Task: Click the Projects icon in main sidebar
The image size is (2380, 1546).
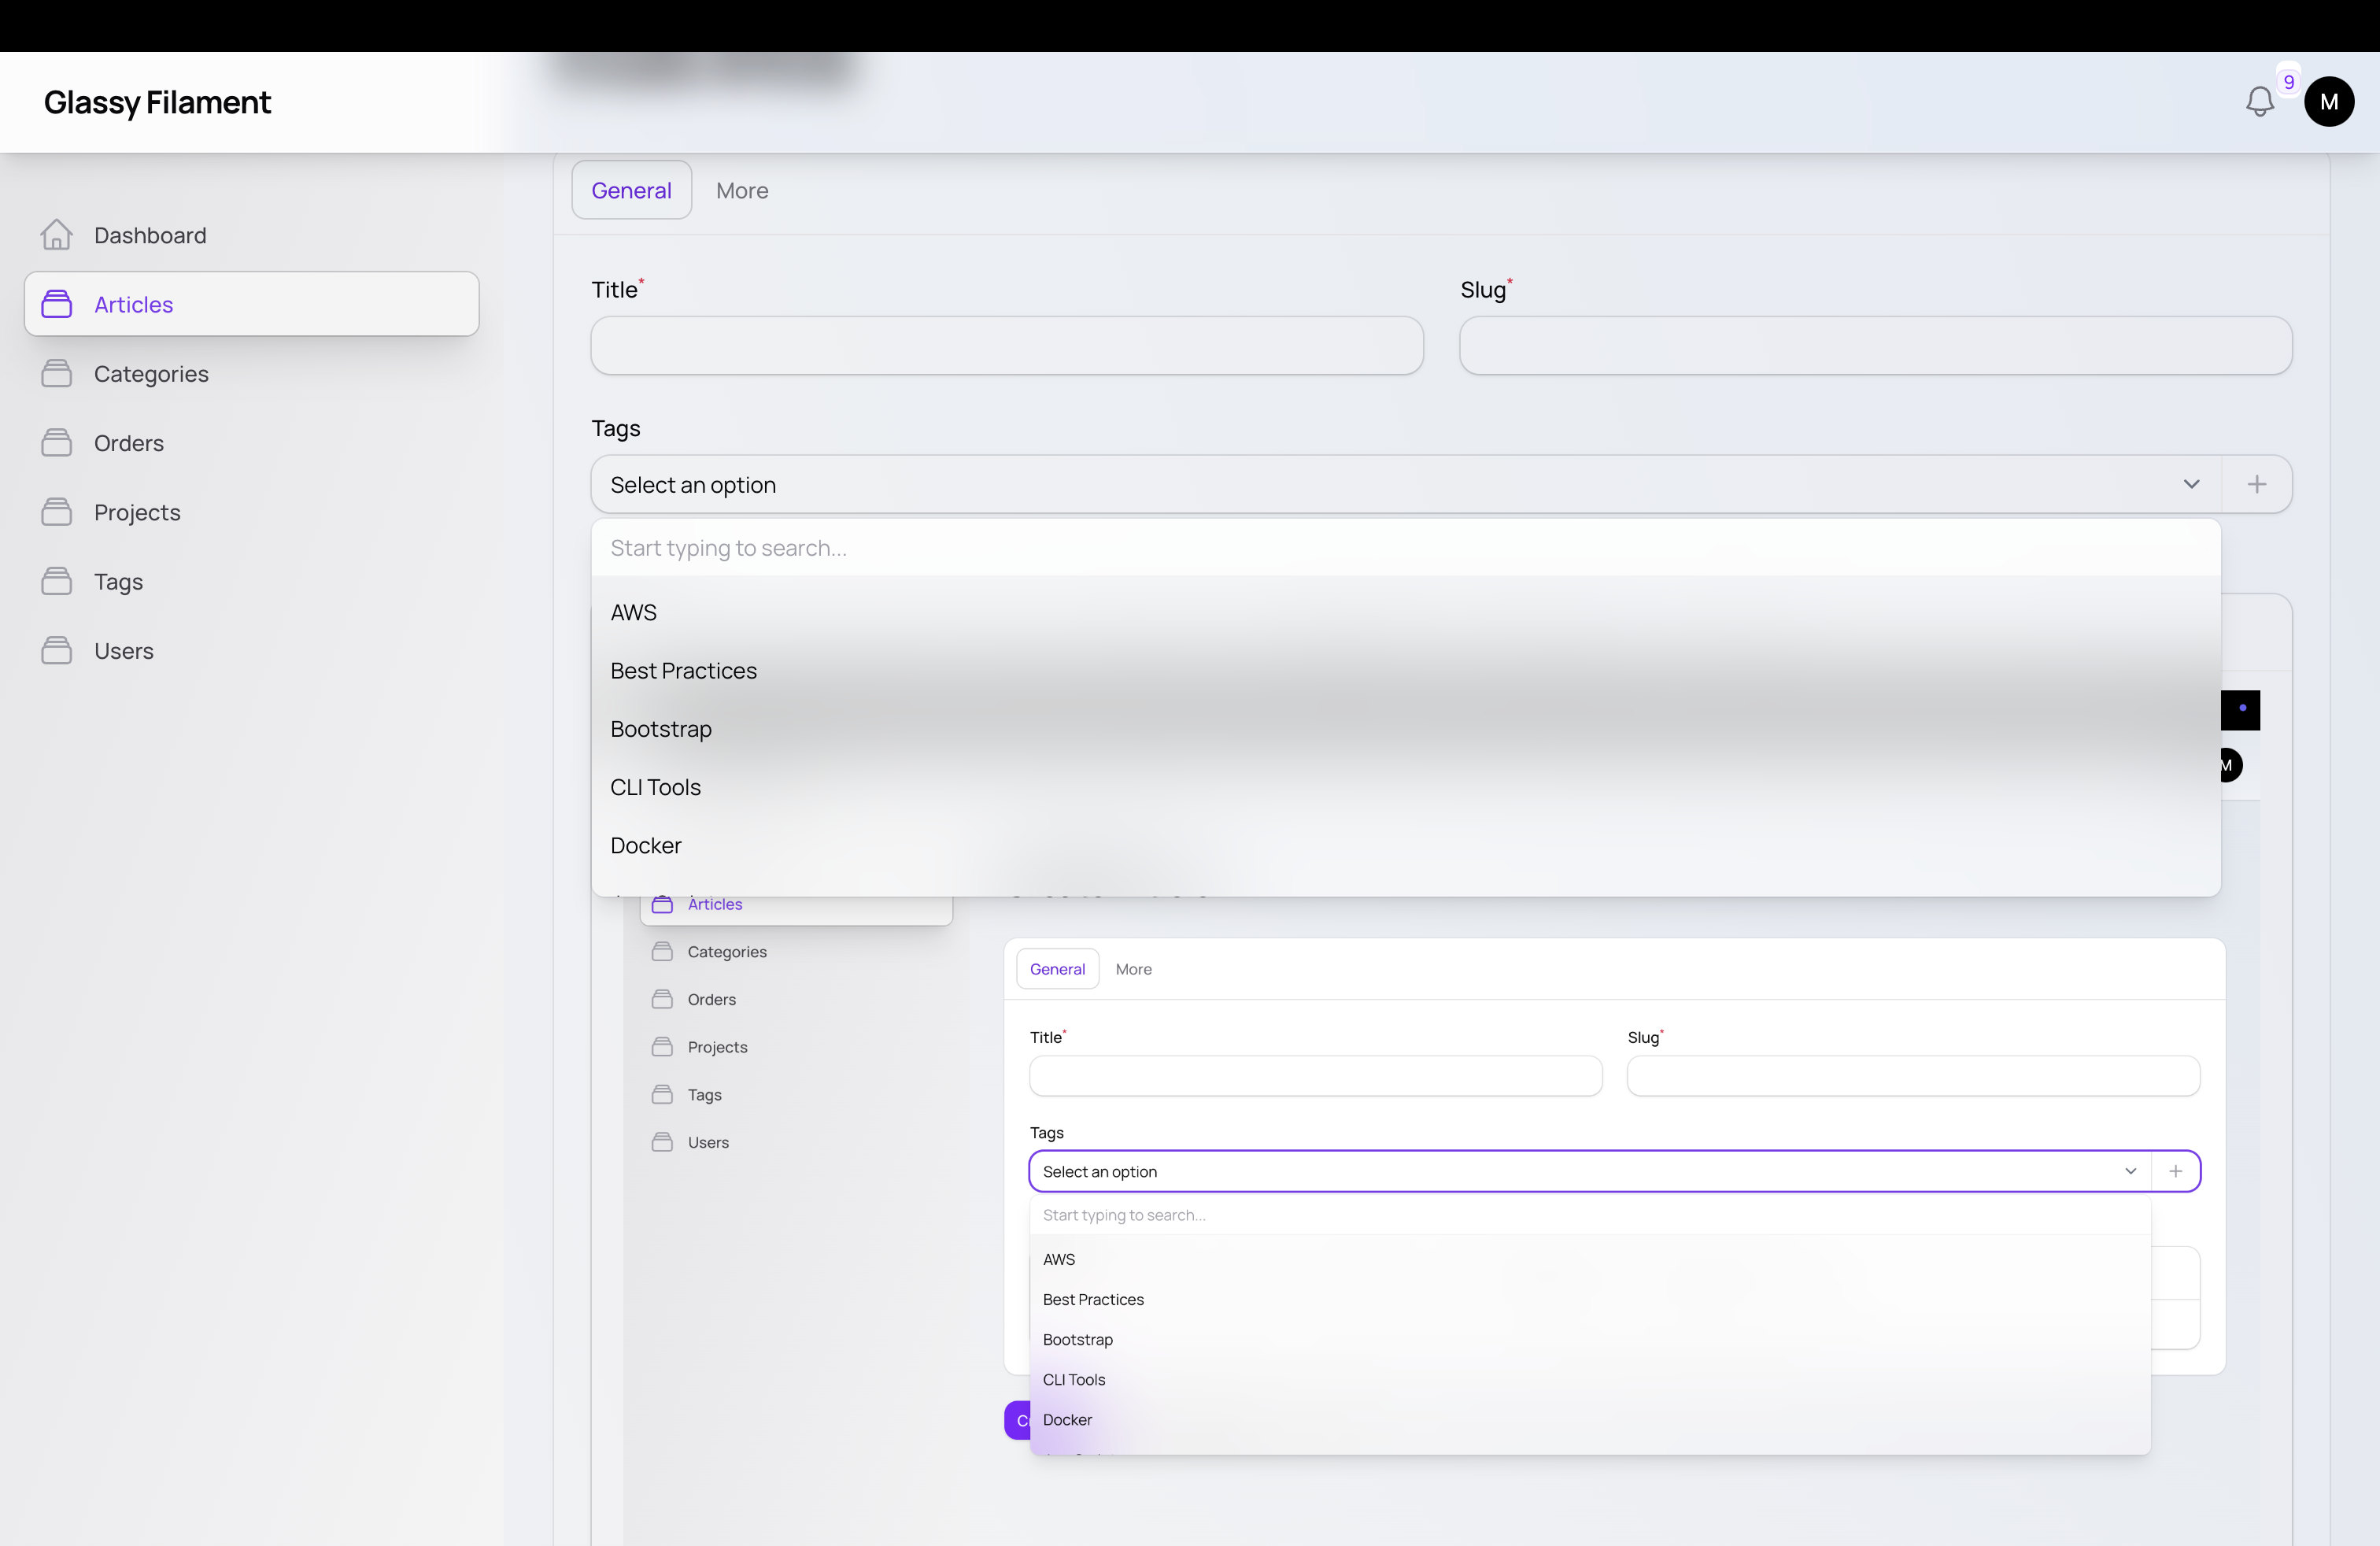Action: [x=57, y=512]
